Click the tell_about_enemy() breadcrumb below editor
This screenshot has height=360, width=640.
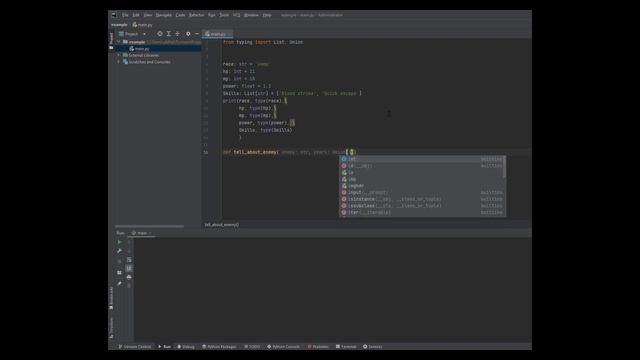coord(222,225)
